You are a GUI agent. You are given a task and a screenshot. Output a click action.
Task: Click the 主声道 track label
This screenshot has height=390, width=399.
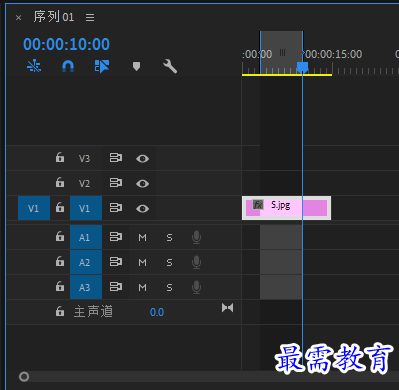click(93, 312)
